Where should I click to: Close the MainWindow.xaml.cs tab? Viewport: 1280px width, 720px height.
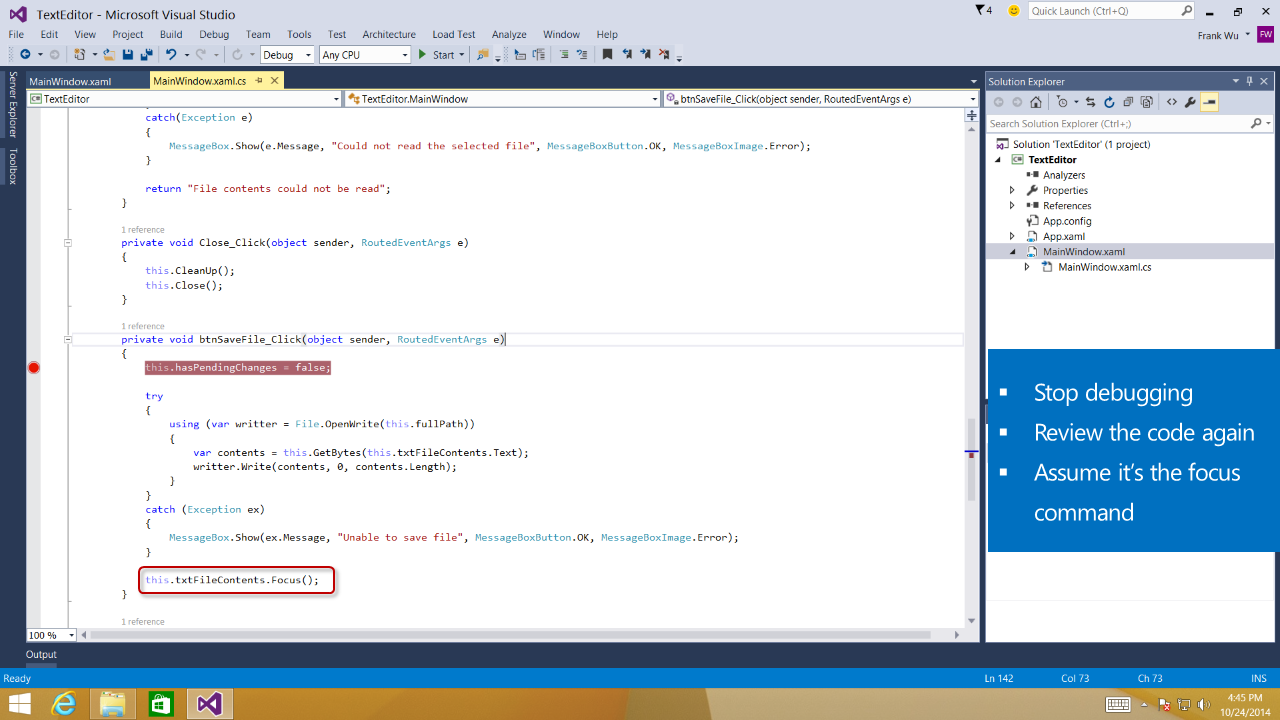click(274, 81)
